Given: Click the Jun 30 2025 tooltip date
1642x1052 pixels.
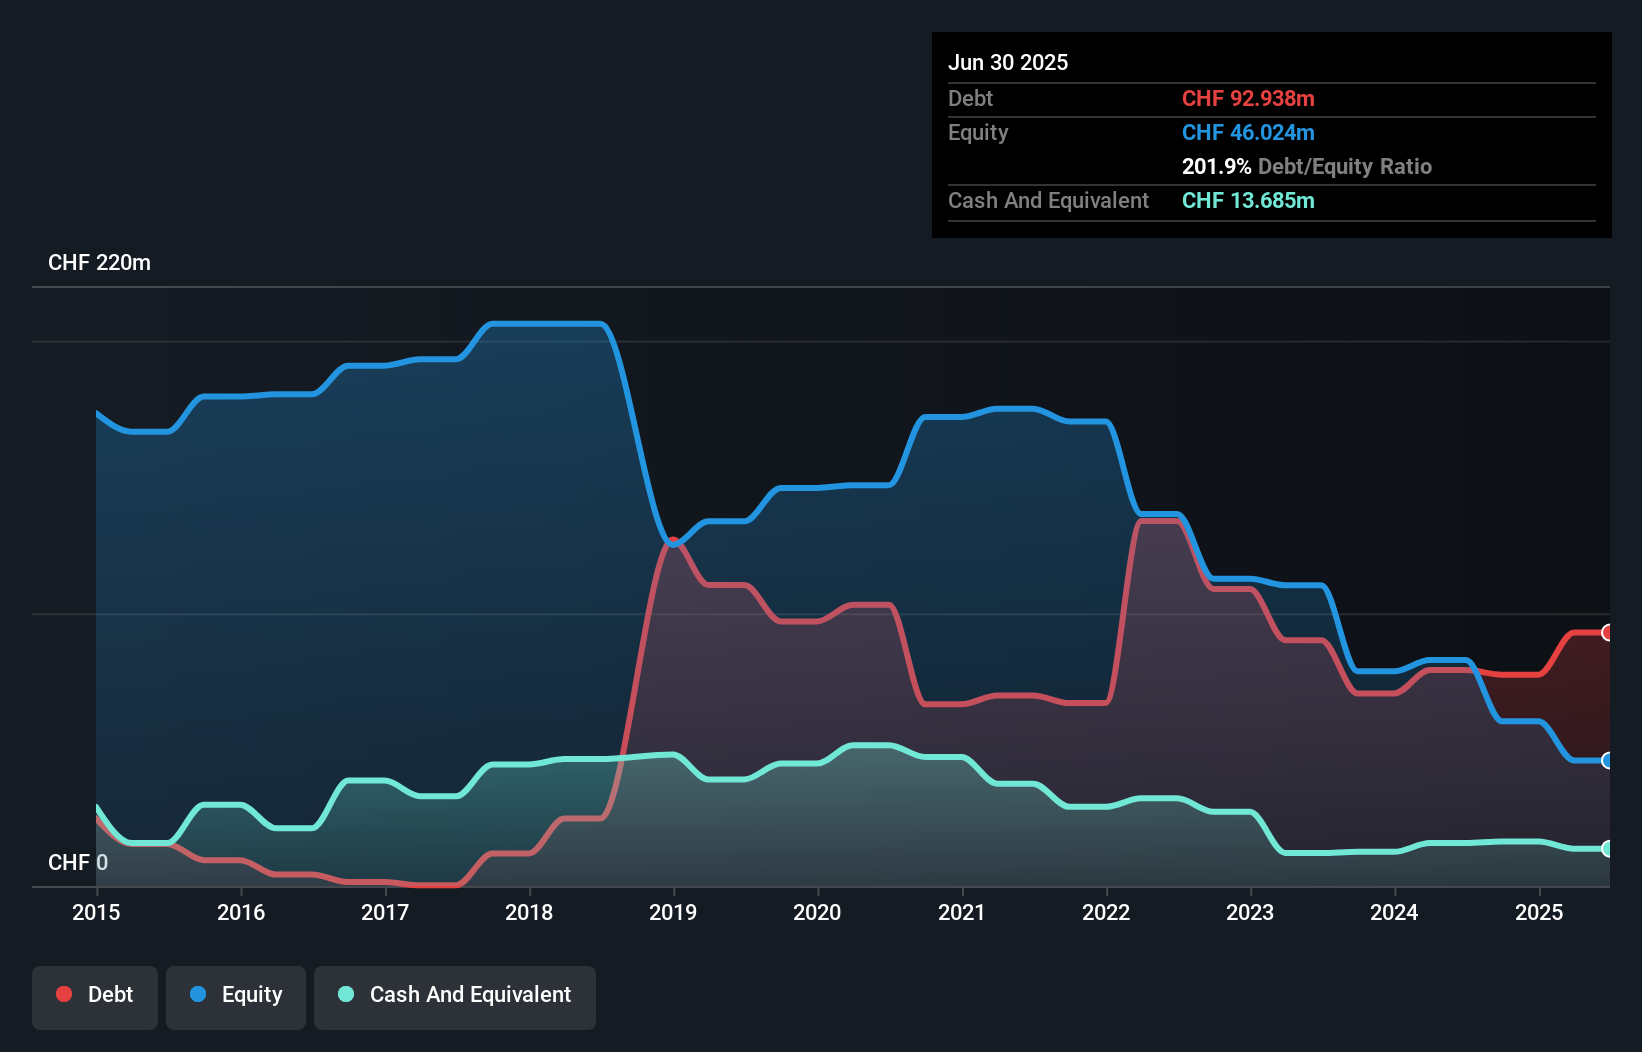Looking at the screenshot, I should [1008, 63].
